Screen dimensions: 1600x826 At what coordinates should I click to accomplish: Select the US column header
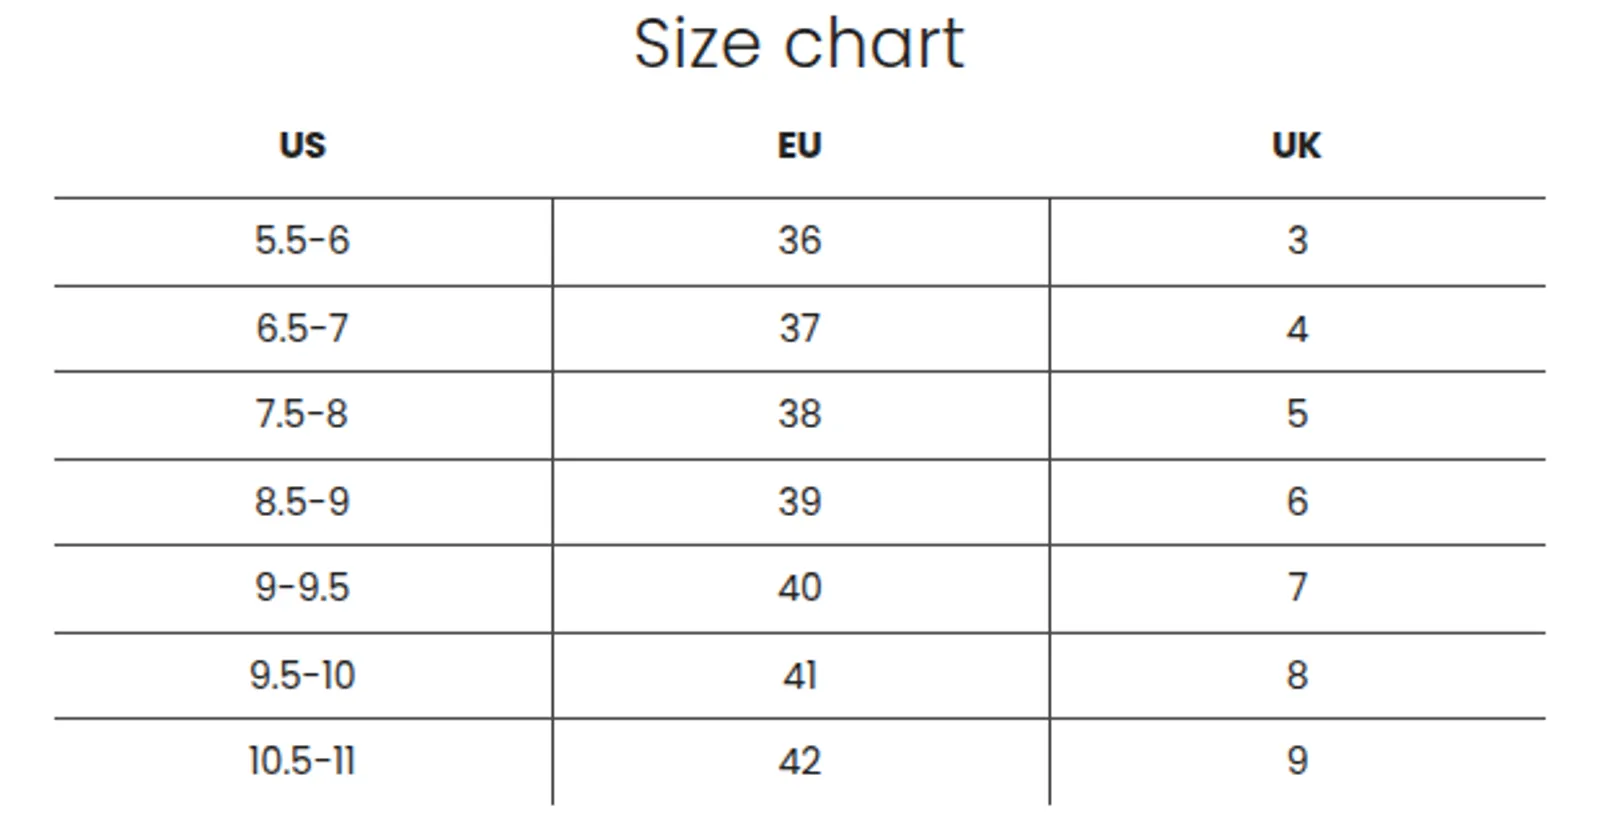(x=302, y=146)
